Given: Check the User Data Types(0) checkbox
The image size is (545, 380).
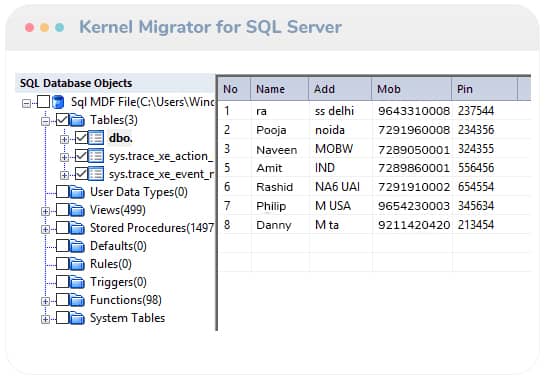Looking at the screenshot, I should tap(62, 192).
